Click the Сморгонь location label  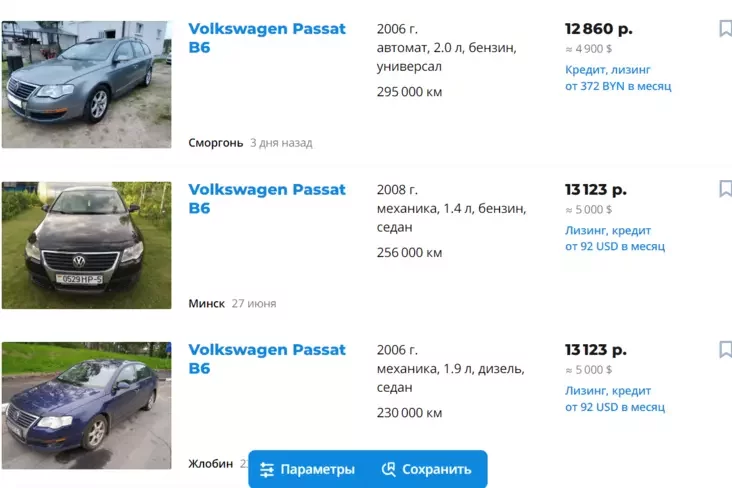216,143
